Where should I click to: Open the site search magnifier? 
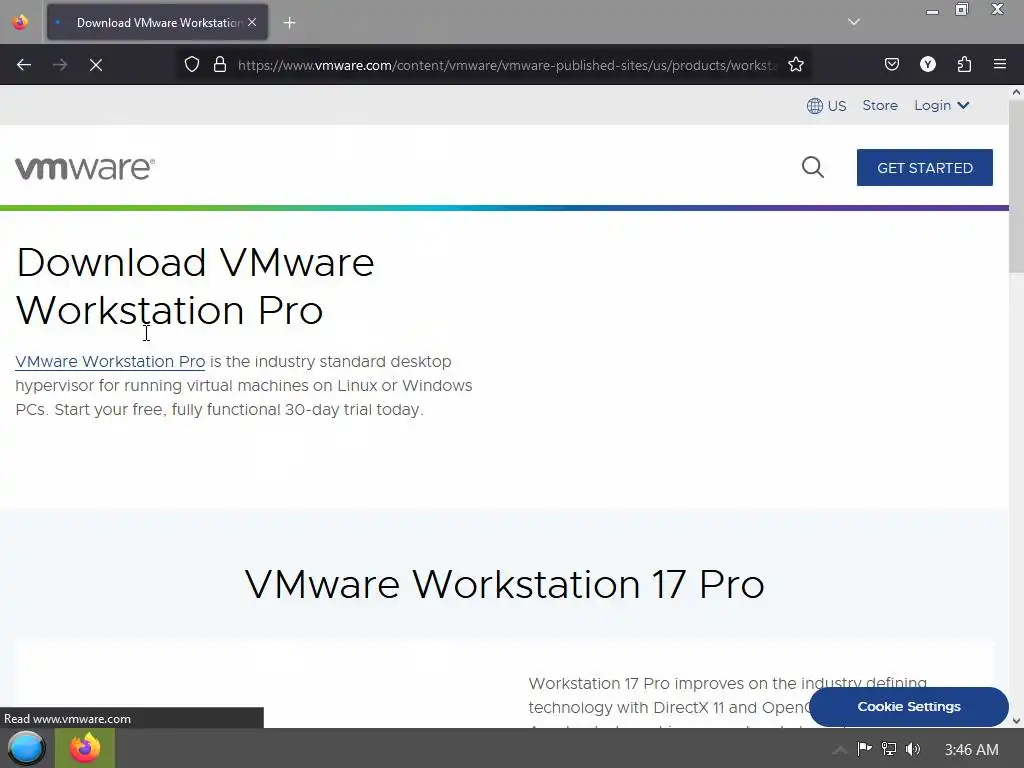(x=812, y=167)
